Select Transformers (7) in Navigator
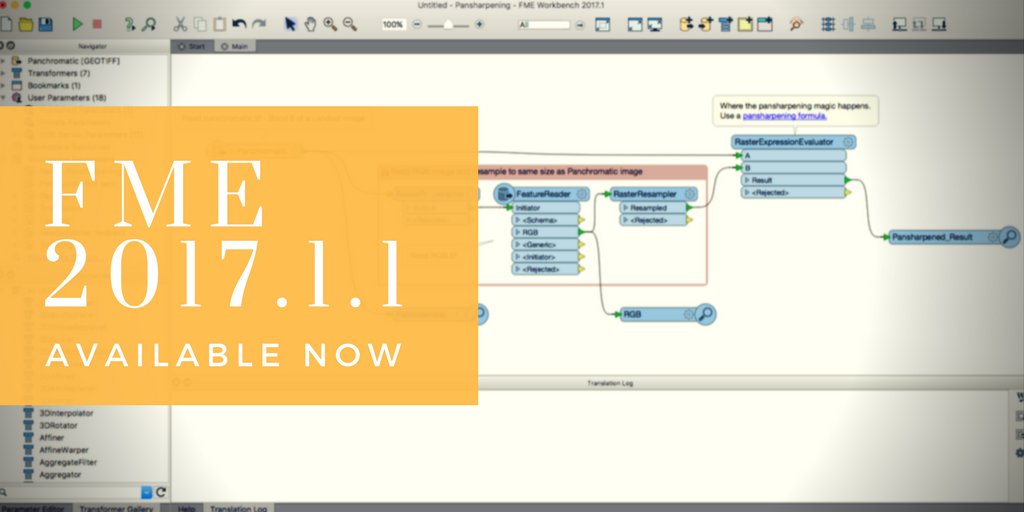Image resolution: width=1024 pixels, height=512 pixels. (x=59, y=73)
